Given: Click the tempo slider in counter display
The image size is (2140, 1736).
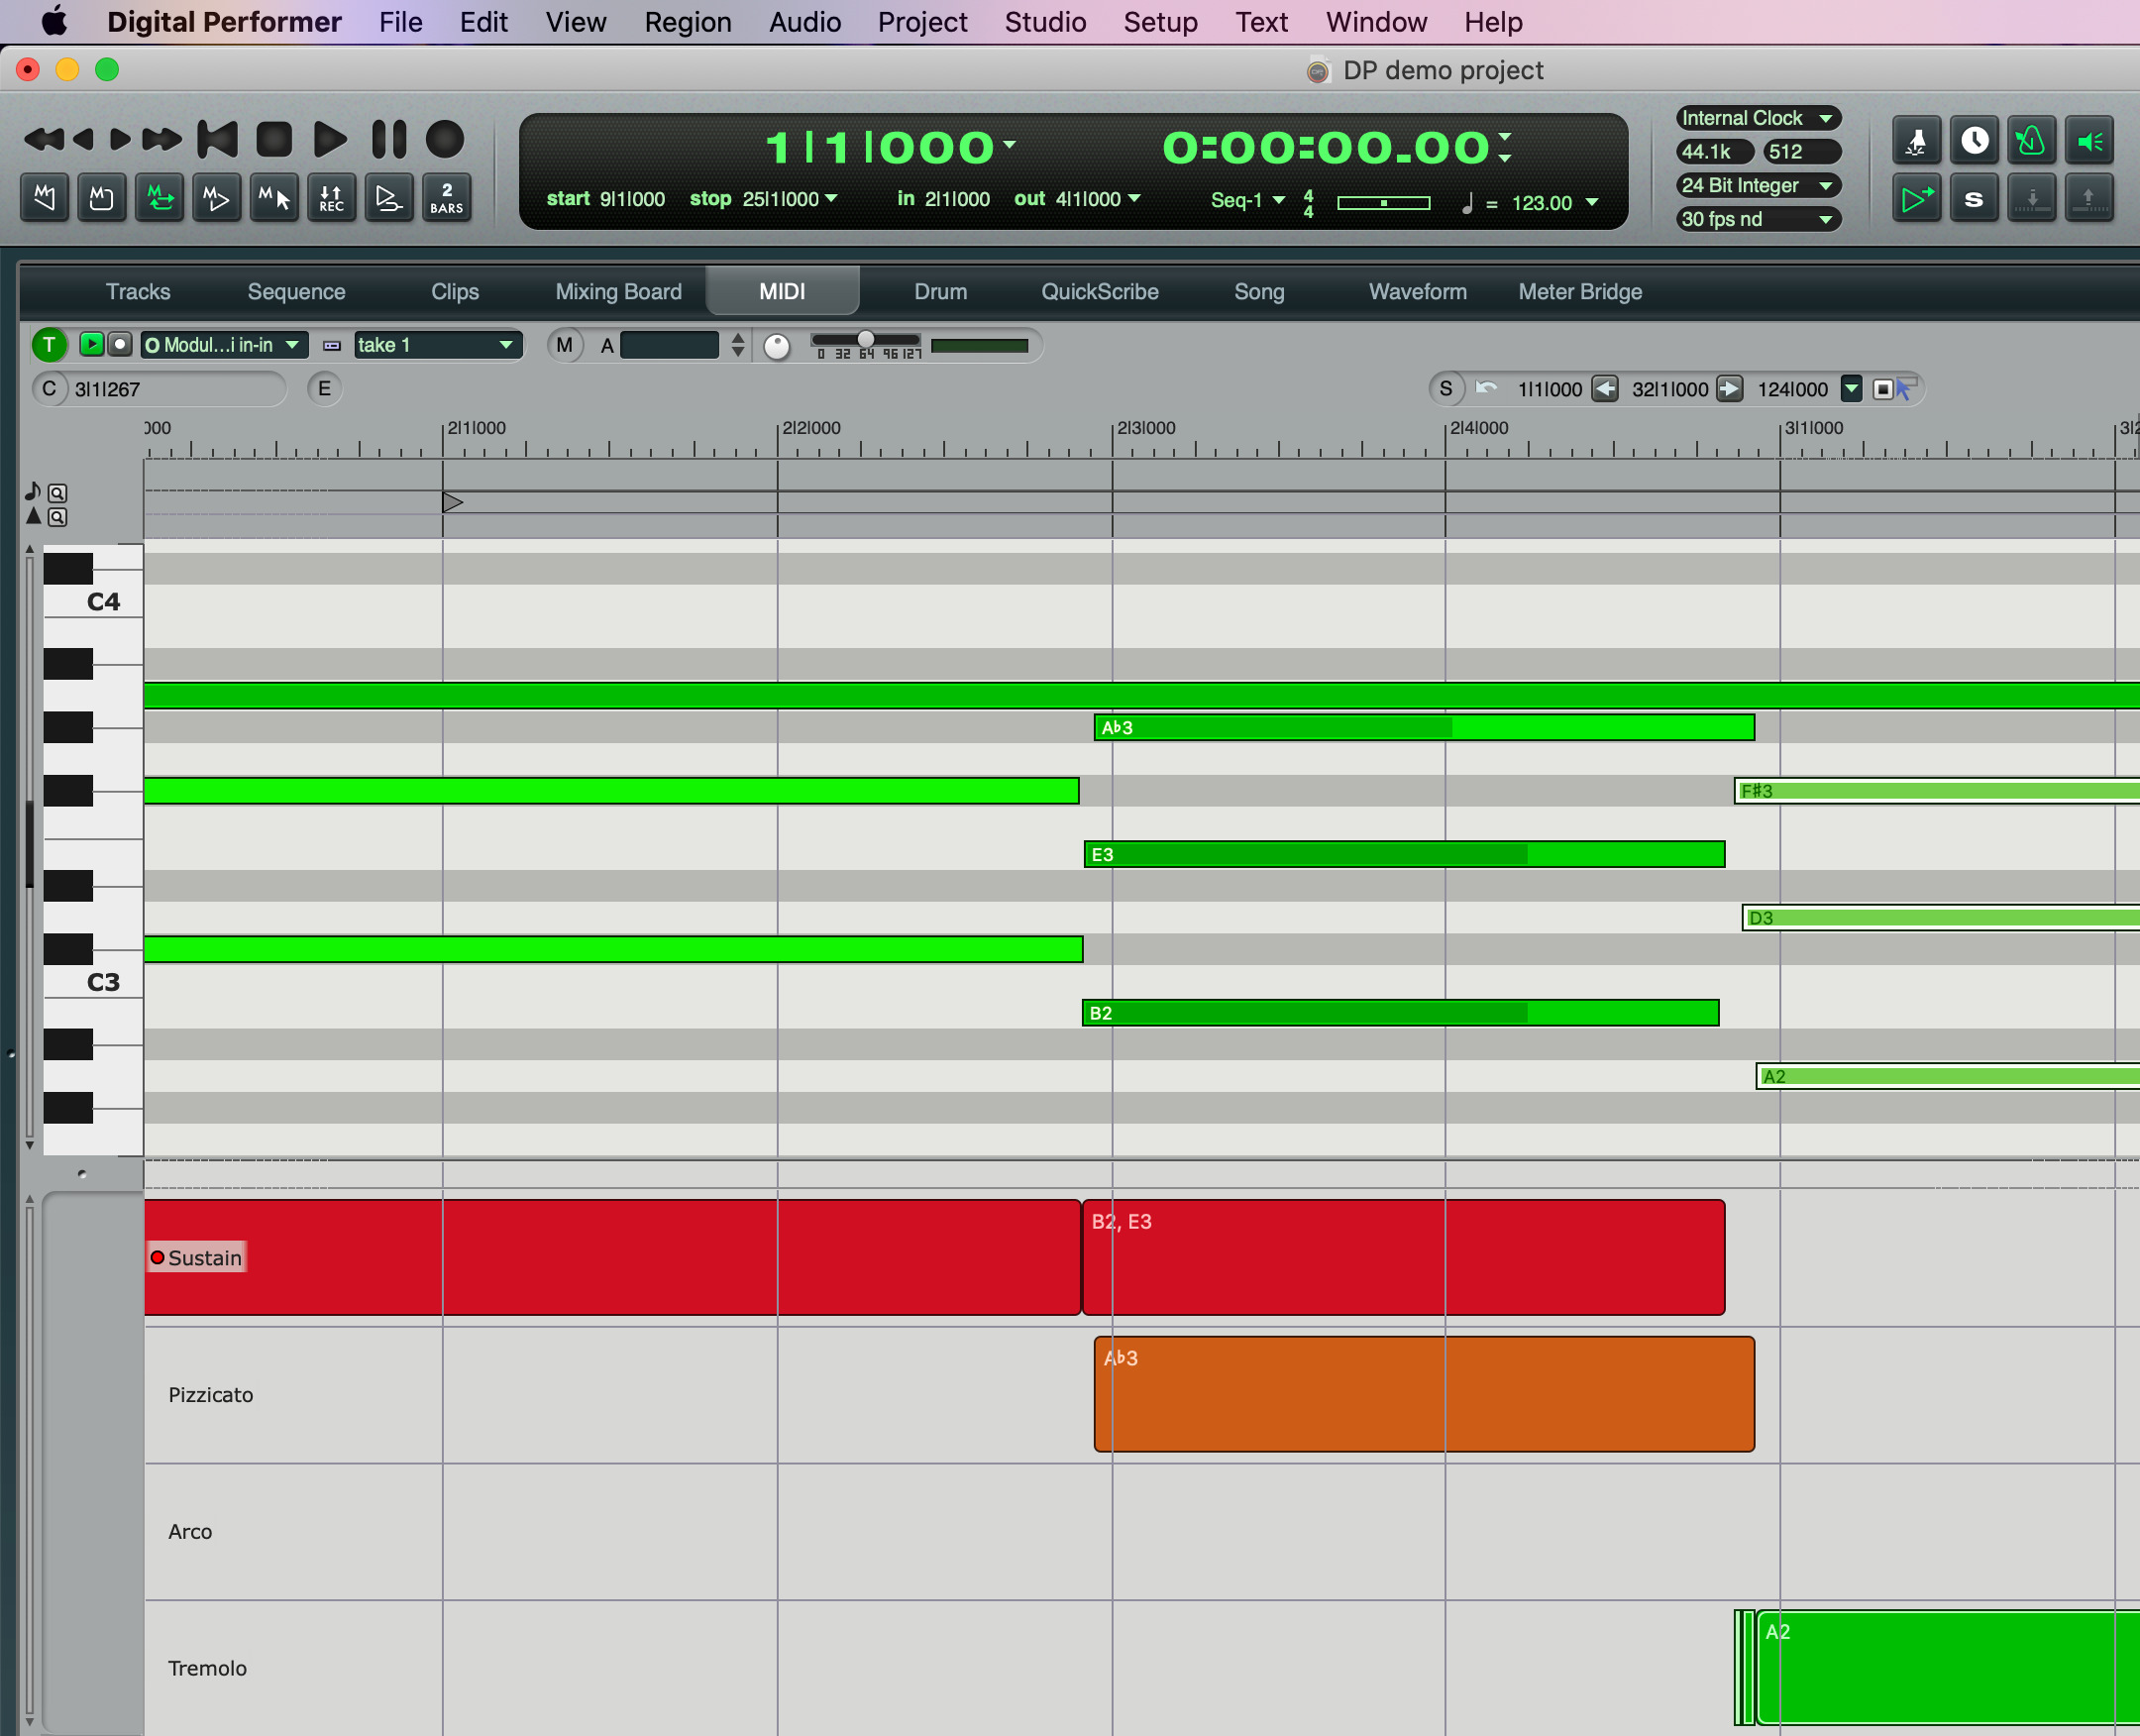Looking at the screenshot, I should [1384, 203].
